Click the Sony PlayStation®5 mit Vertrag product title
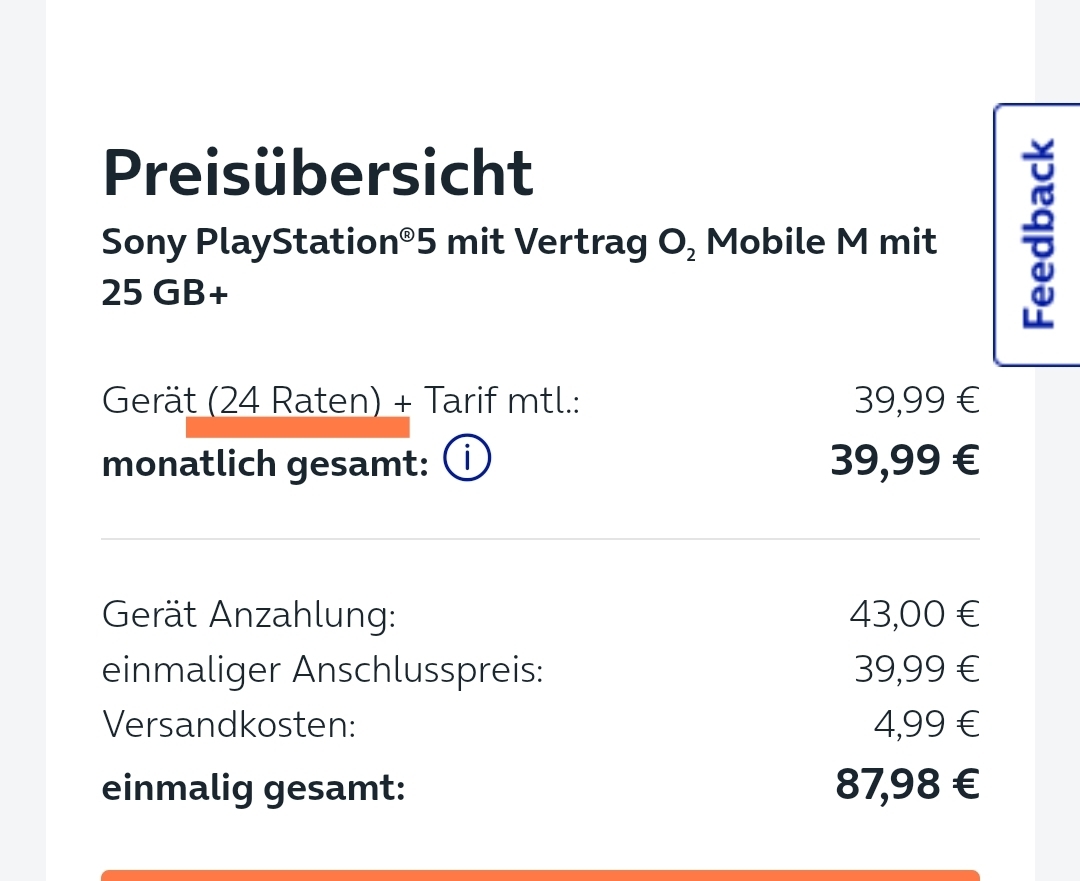Viewport: 1080px width, 881px height. 519,242
